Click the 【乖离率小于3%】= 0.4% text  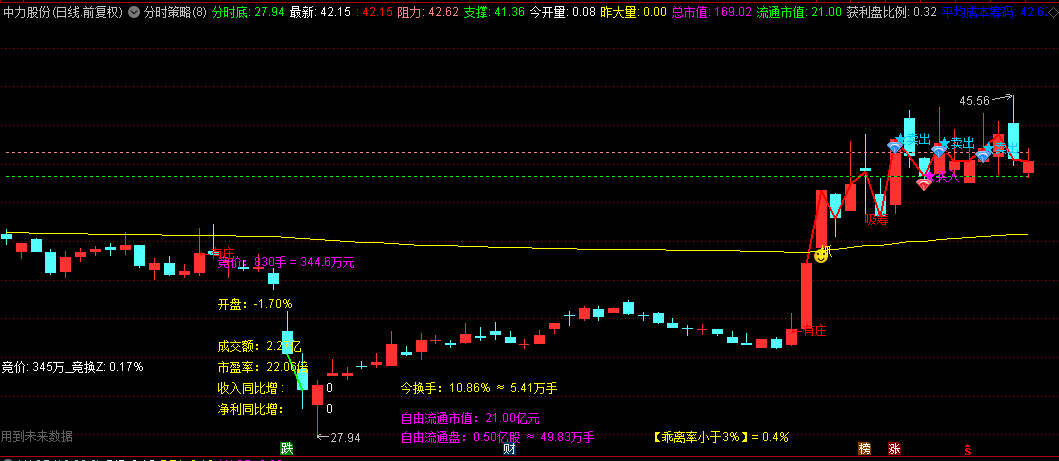tap(721, 437)
